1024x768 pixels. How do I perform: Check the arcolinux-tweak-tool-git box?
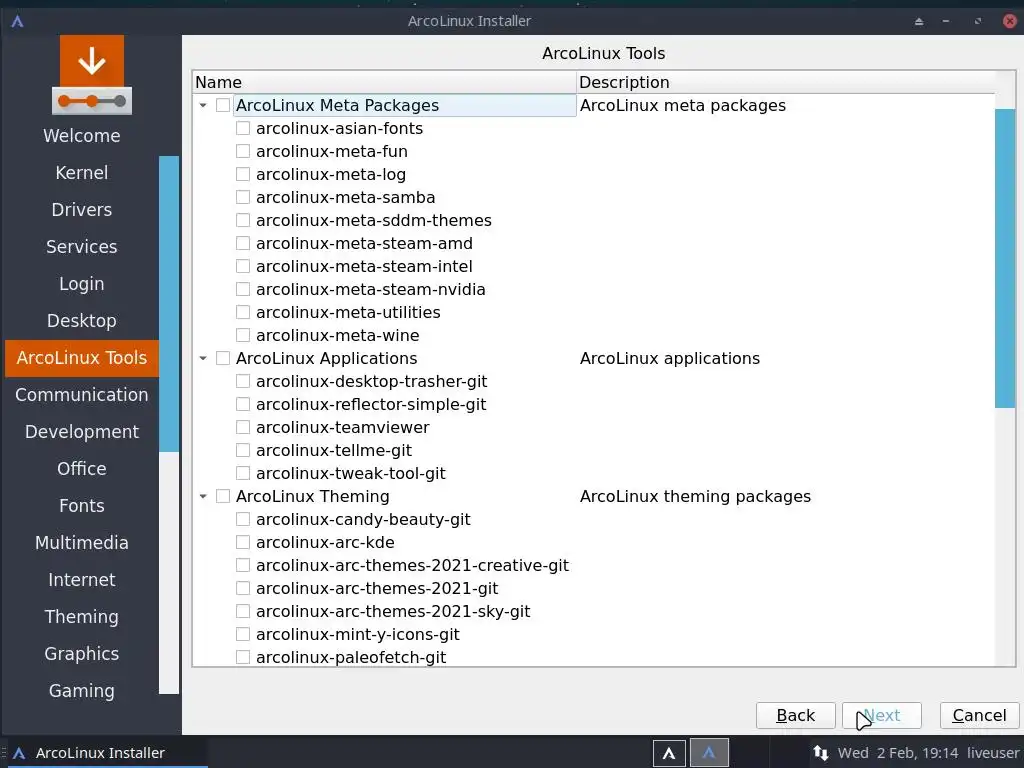click(x=243, y=473)
